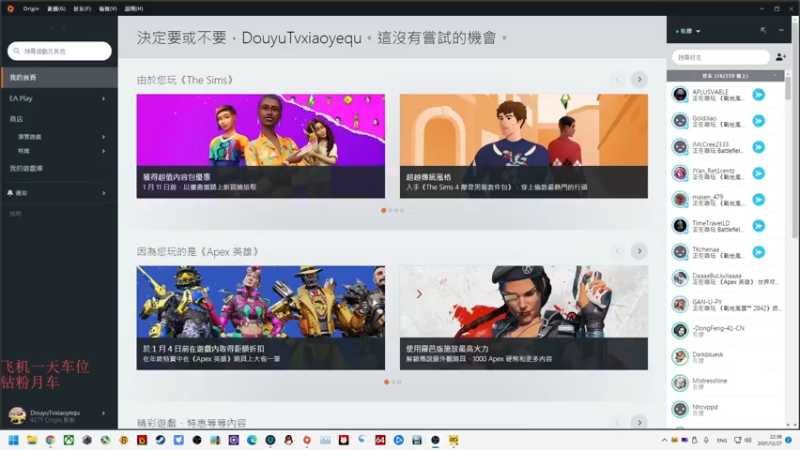Open the View (V) menu in the menu bar
The width and height of the screenshot is (800, 450).
(108, 9)
